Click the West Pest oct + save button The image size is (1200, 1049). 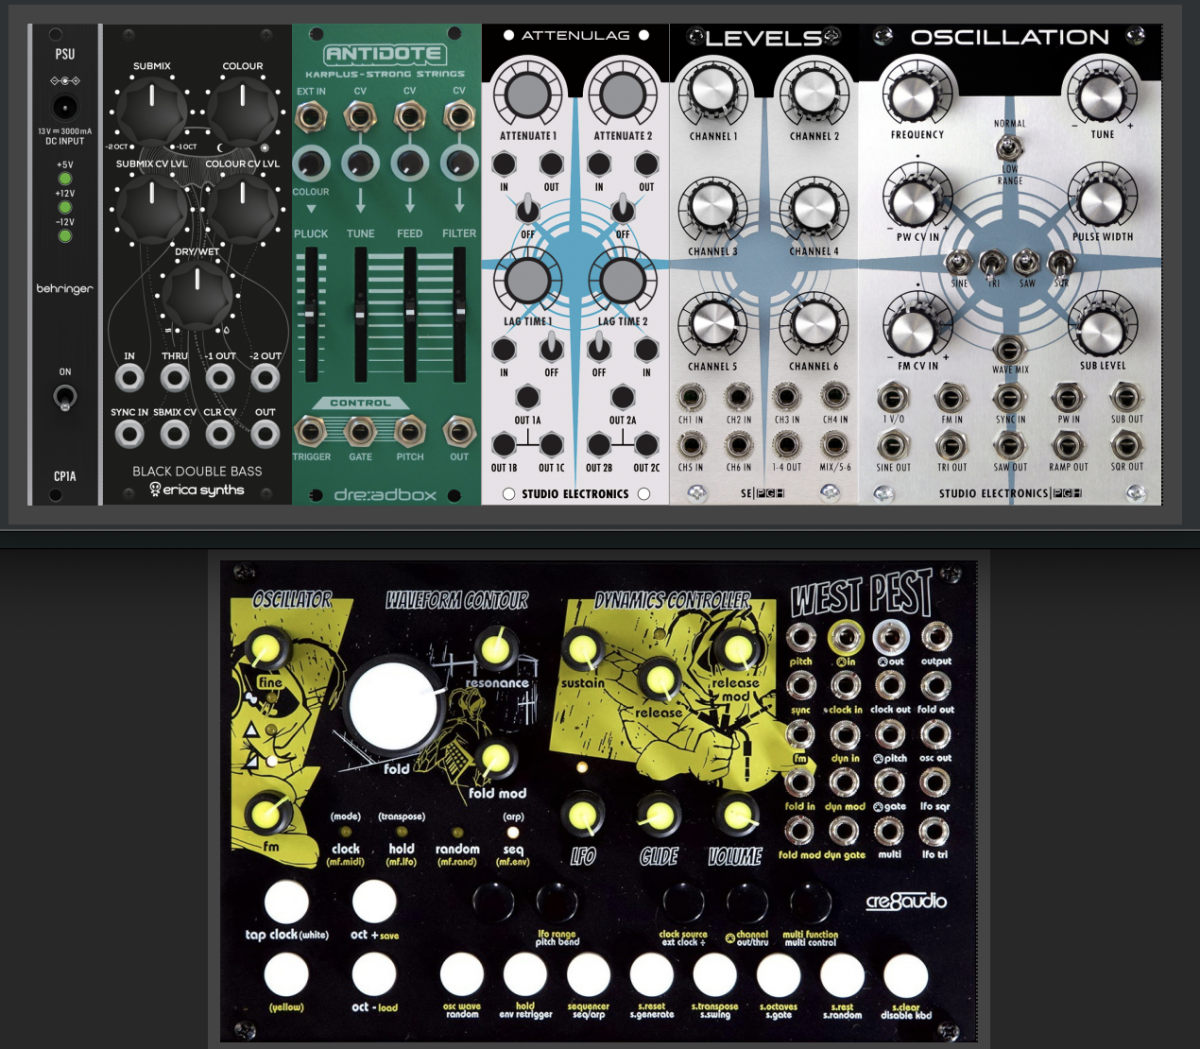point(374,903)
